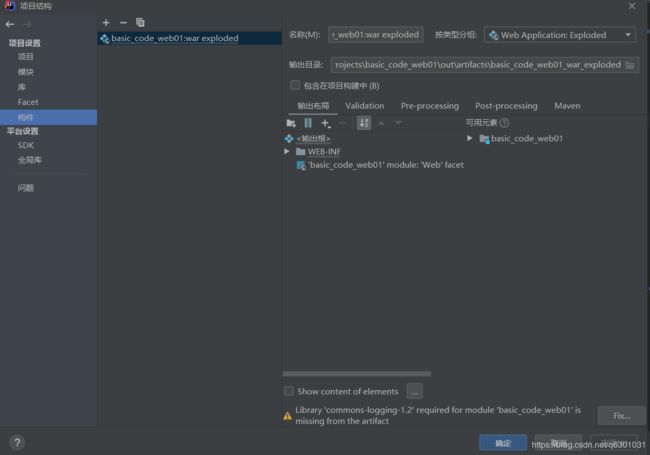The width and height of the screenshot is (650, 455).
Task: Expand the WEB-INF folder node
Action: pos(286,152)
